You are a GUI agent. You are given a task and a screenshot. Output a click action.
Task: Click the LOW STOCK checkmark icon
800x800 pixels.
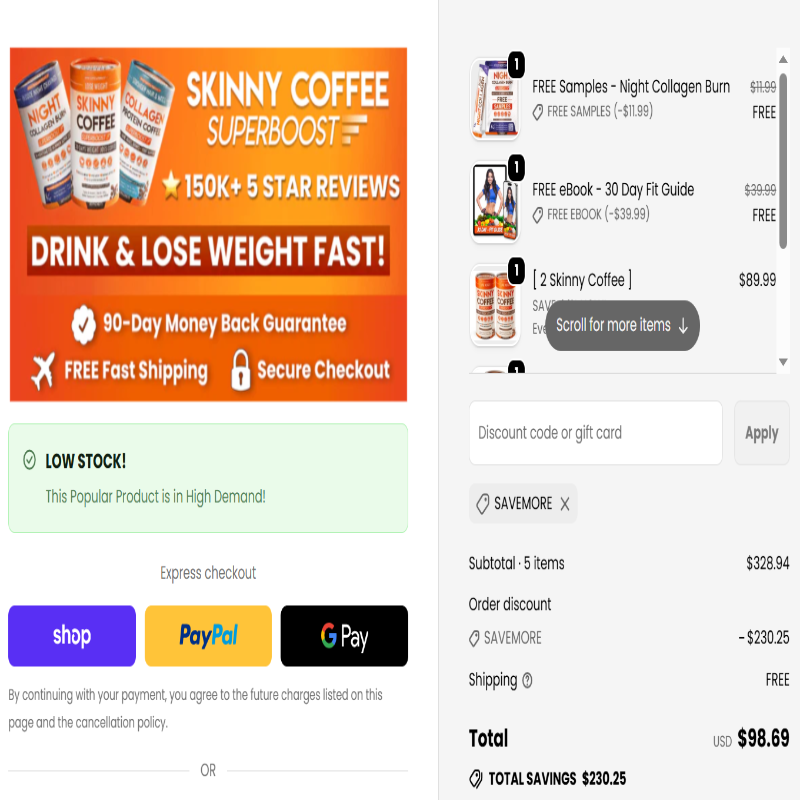click(30, 460)
